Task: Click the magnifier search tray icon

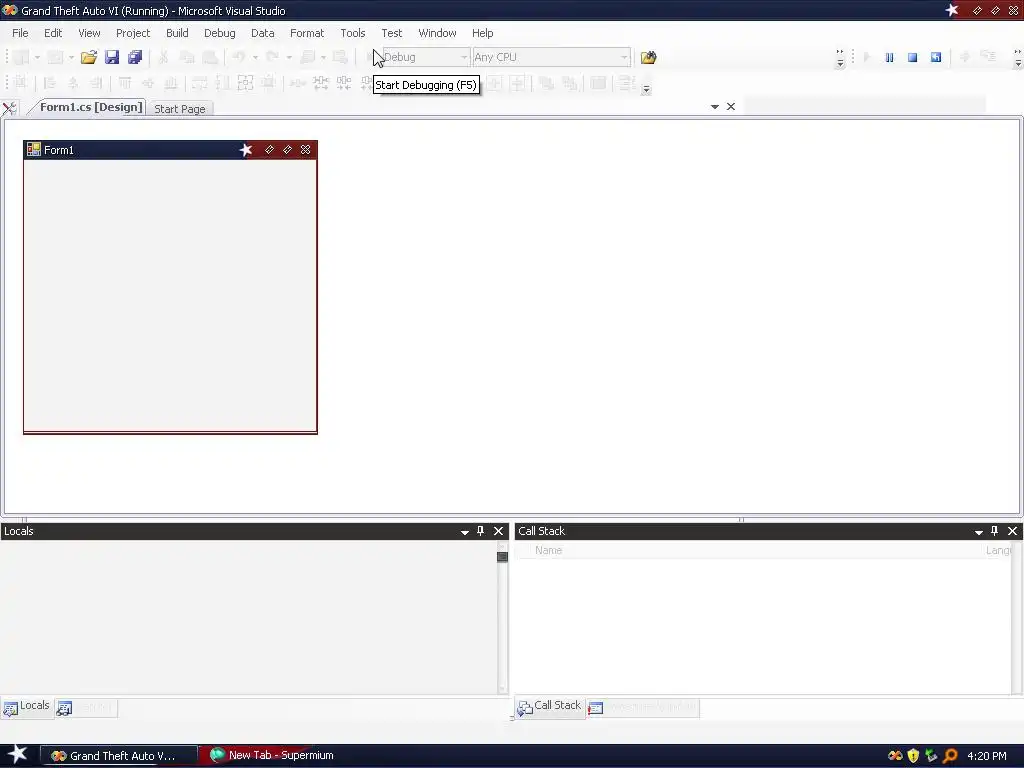Action: pos(950,756)
